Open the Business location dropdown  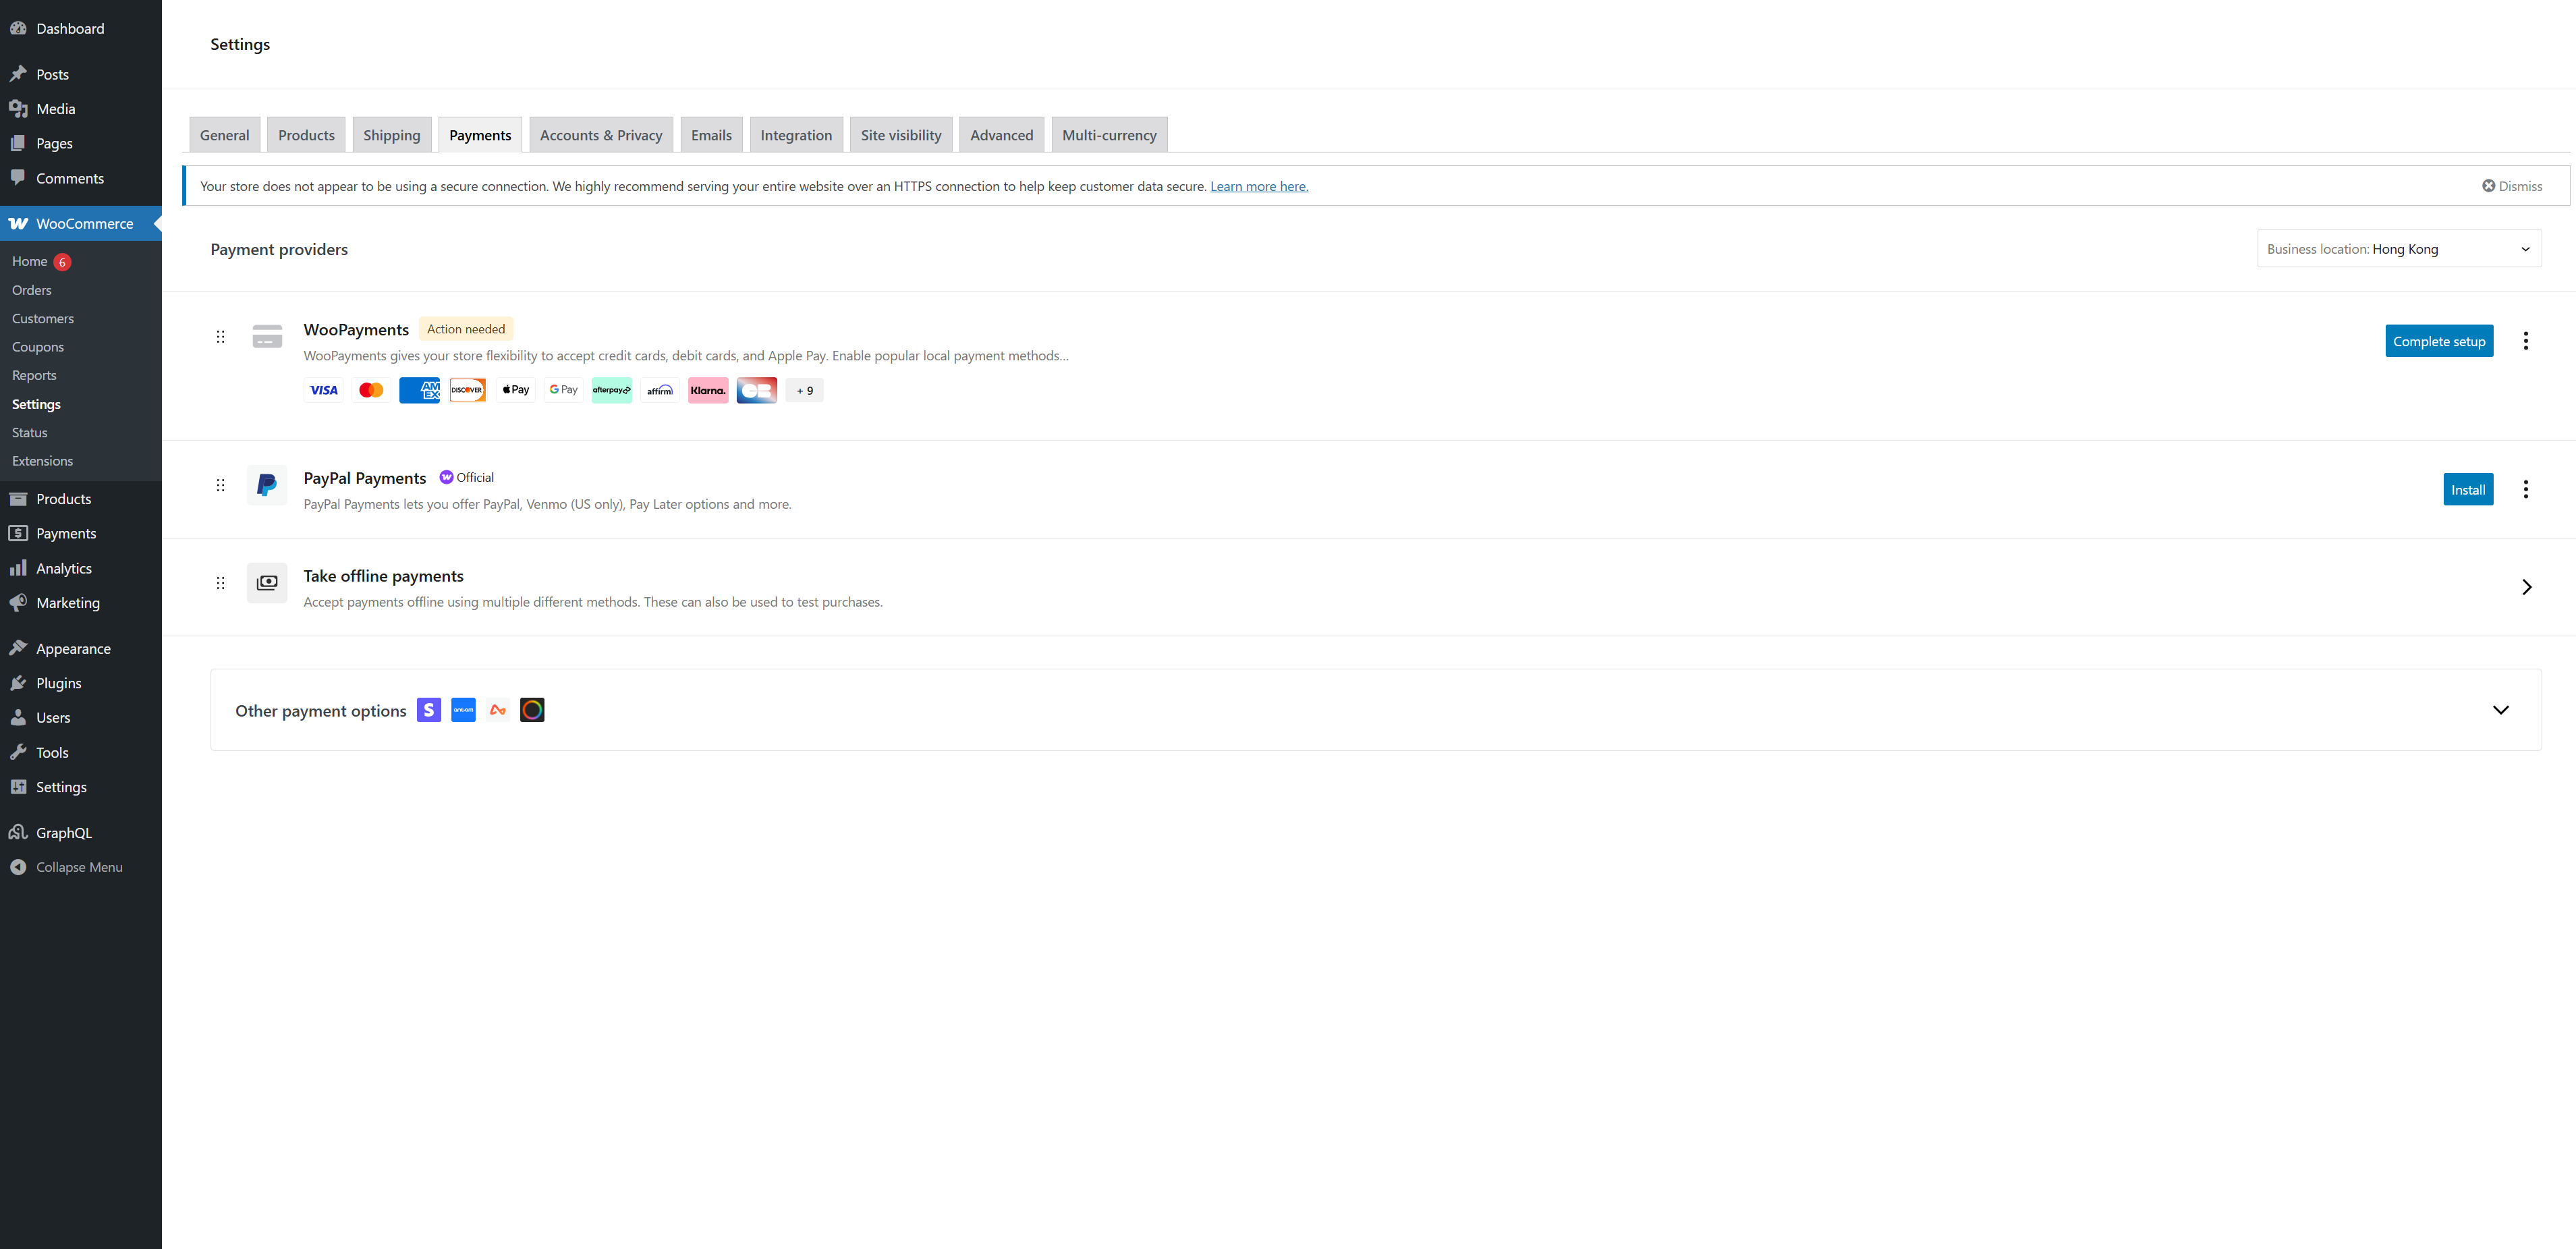[2398, 249]
